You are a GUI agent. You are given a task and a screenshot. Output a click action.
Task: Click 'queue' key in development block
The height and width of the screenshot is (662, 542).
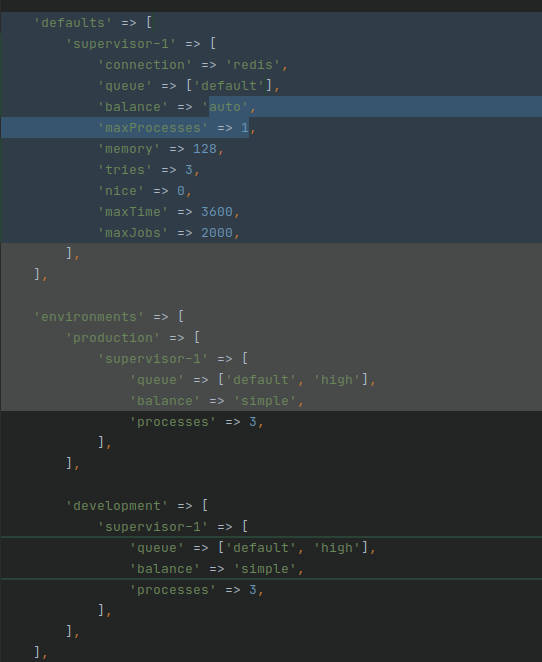tap(157, 548)
